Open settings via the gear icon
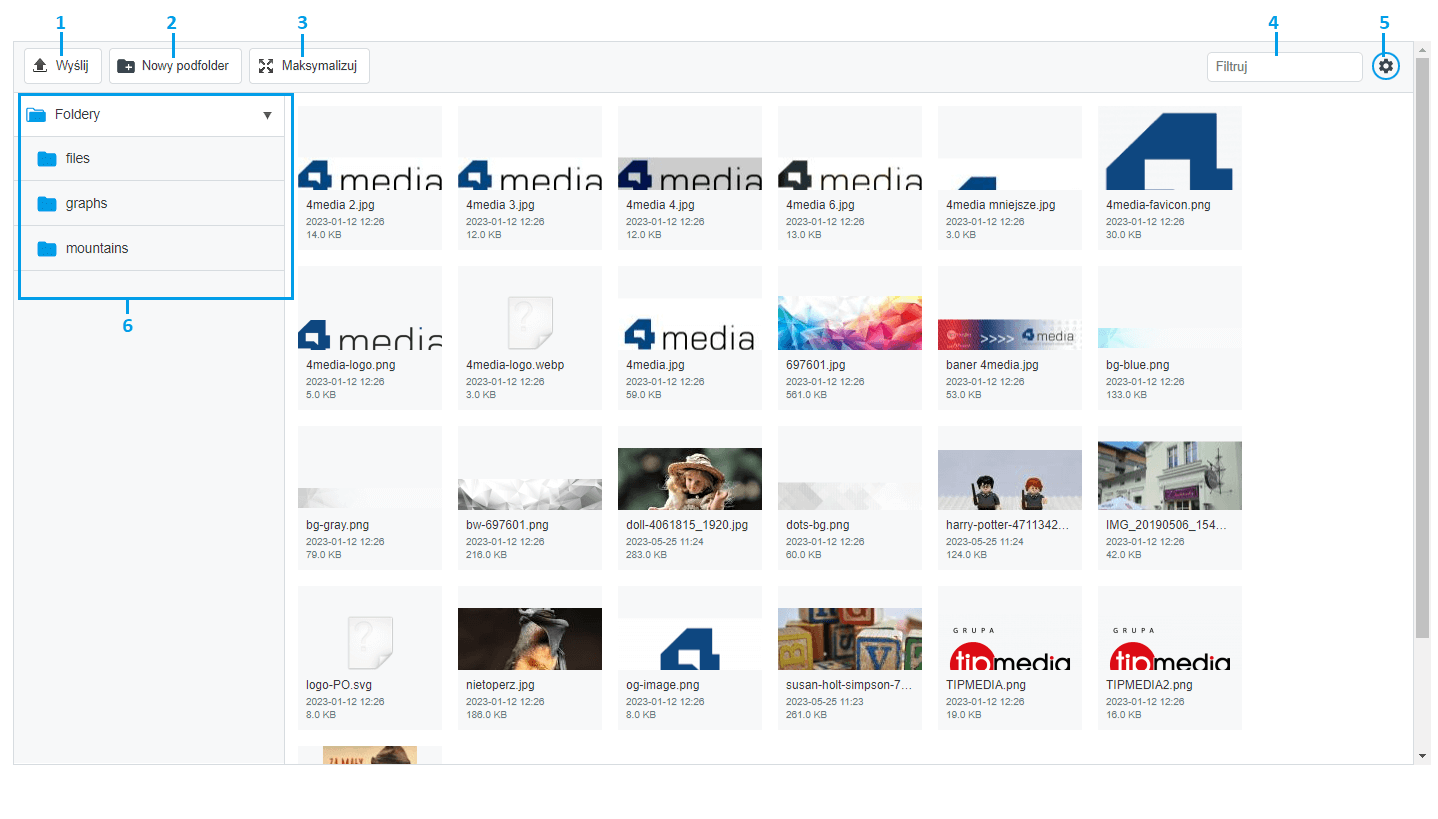1438x819 pixels. pos(1385,66)
